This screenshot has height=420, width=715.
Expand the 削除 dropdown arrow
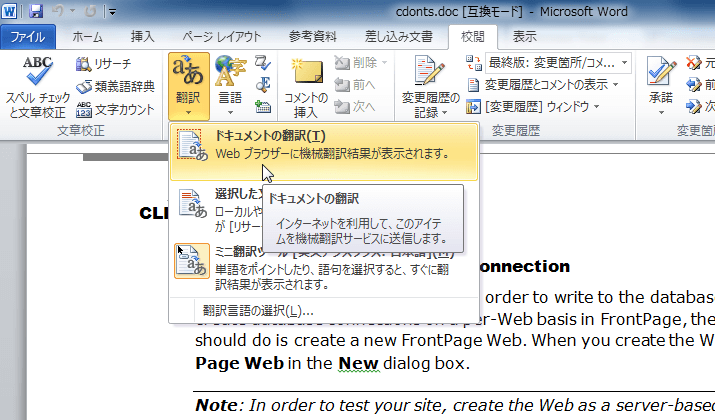point(384,63)
